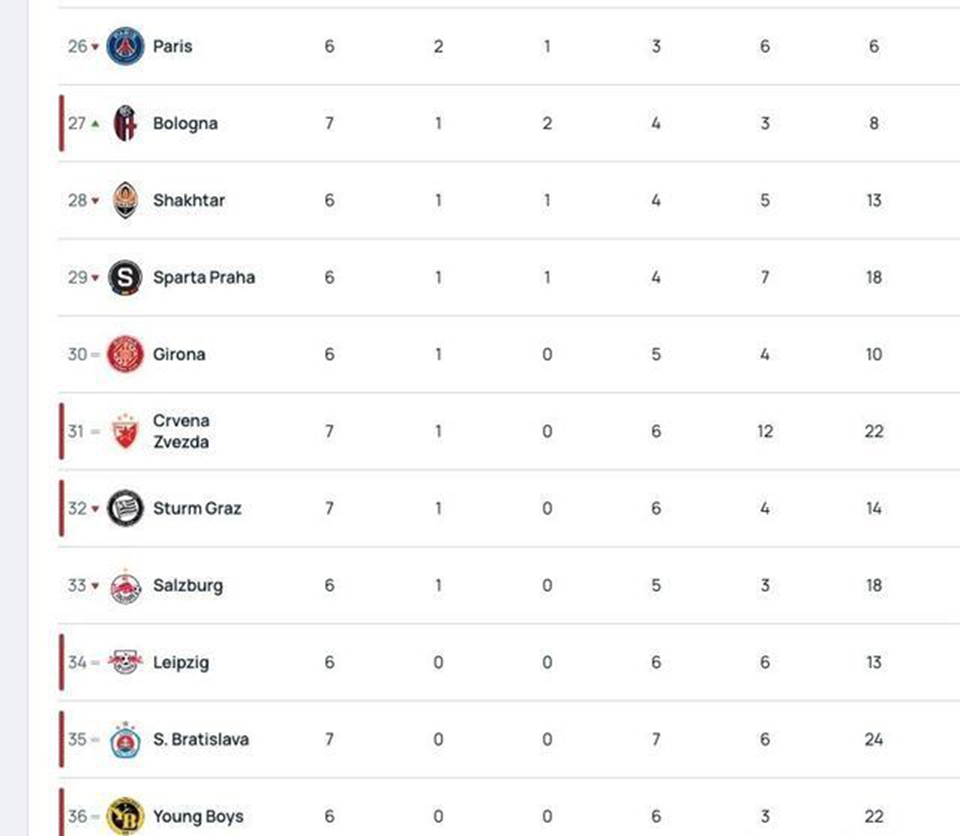Click the red down arrow beside rank 26
The width and height of the screenshot is (960, 836).
[x=95, y=47]
